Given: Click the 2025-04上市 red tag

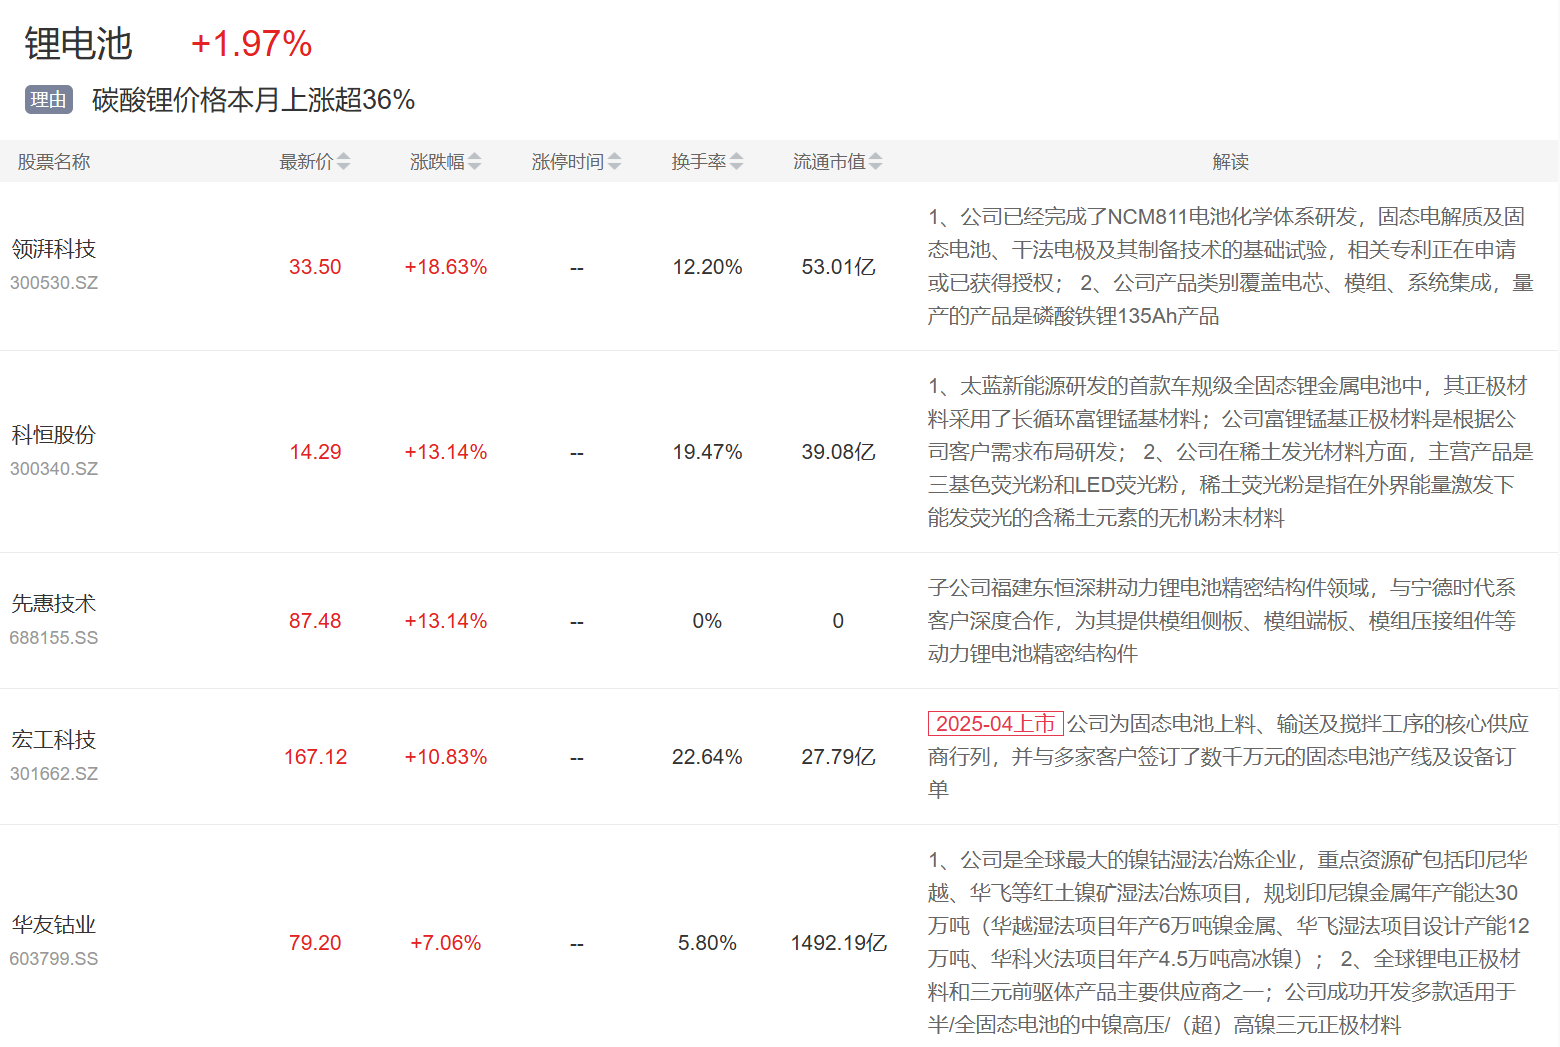Looking at the screenshot, I should coord(995,723).
